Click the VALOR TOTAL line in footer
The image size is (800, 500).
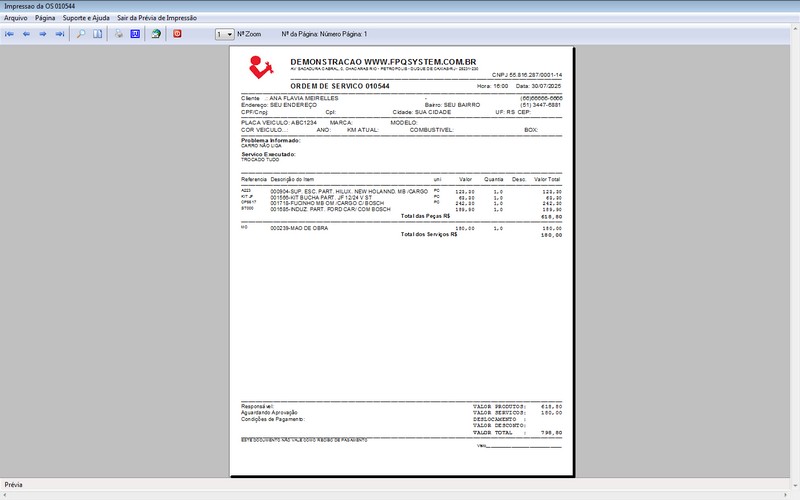pyautogui.click(x=518, y=432)
